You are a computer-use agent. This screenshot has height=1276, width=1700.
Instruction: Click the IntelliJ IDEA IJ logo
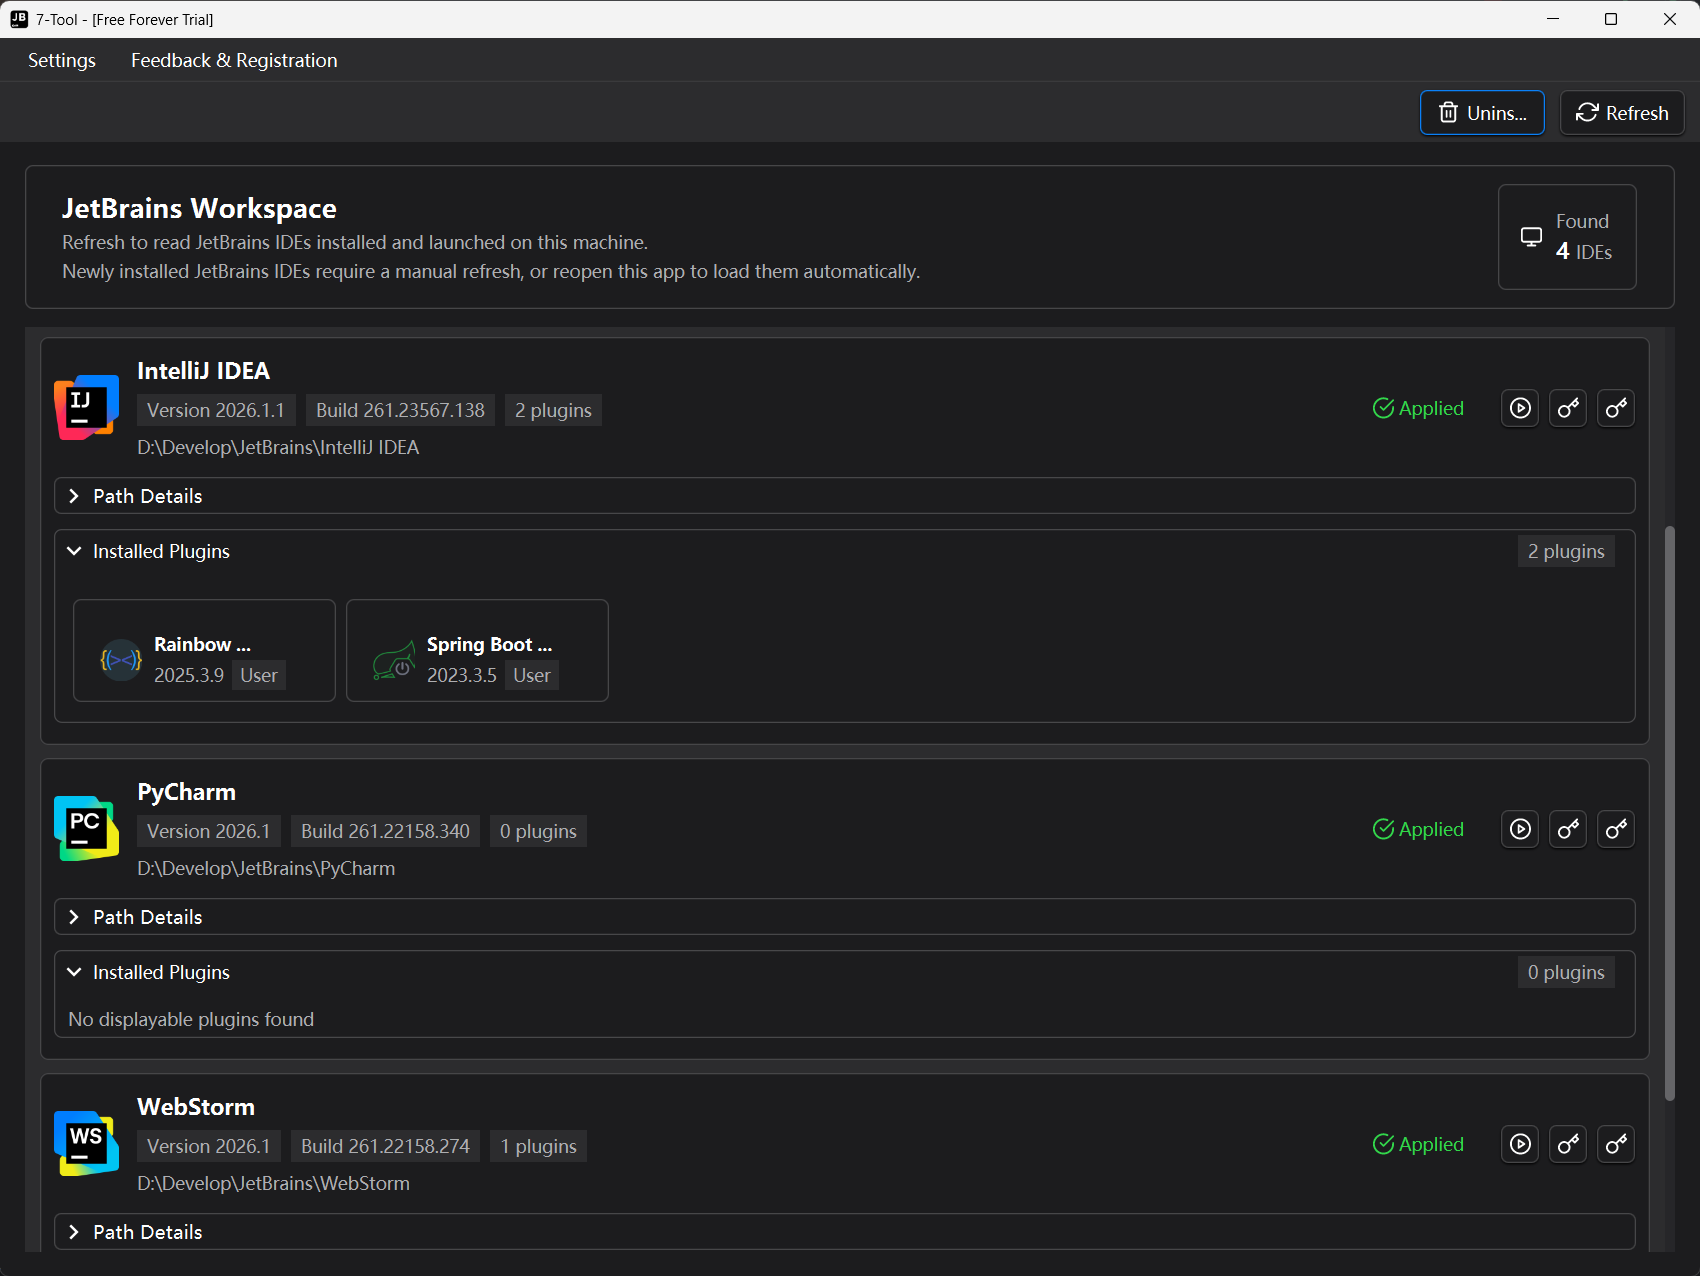(86, 407)
